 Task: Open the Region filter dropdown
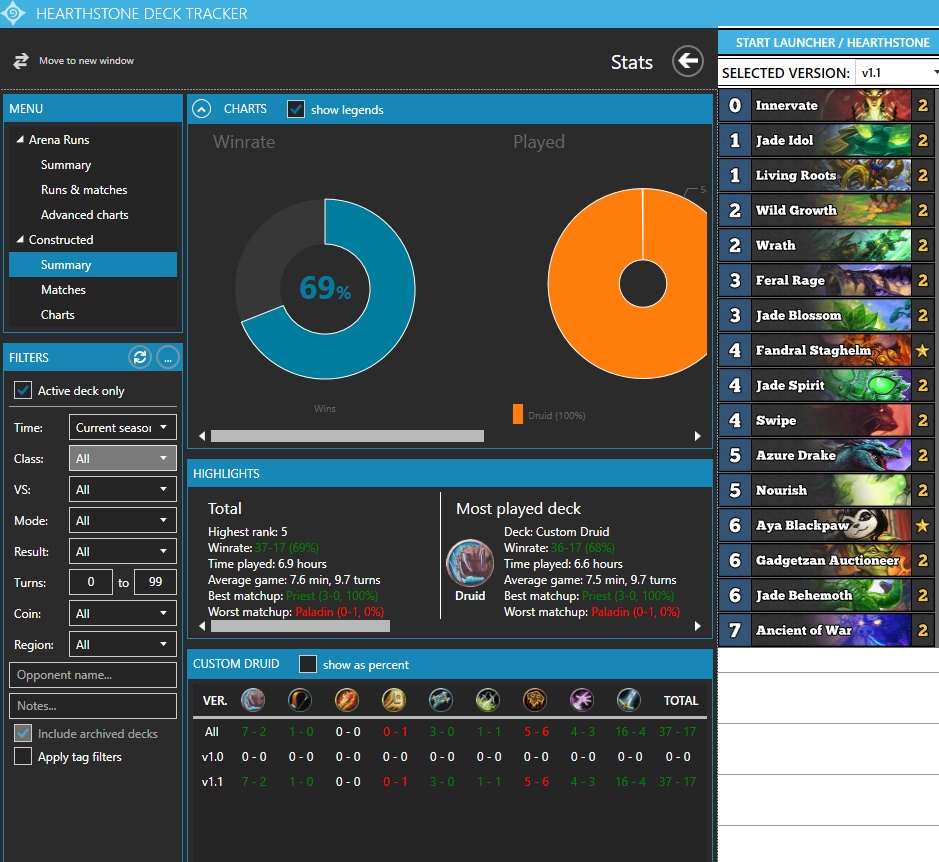123,645
